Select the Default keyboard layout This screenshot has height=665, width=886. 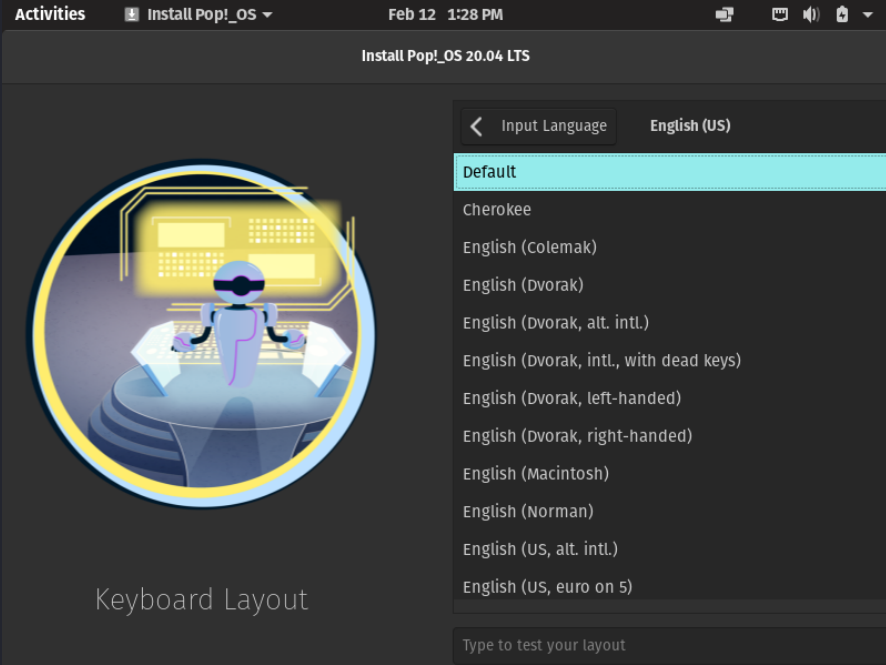tap(670, 172)
